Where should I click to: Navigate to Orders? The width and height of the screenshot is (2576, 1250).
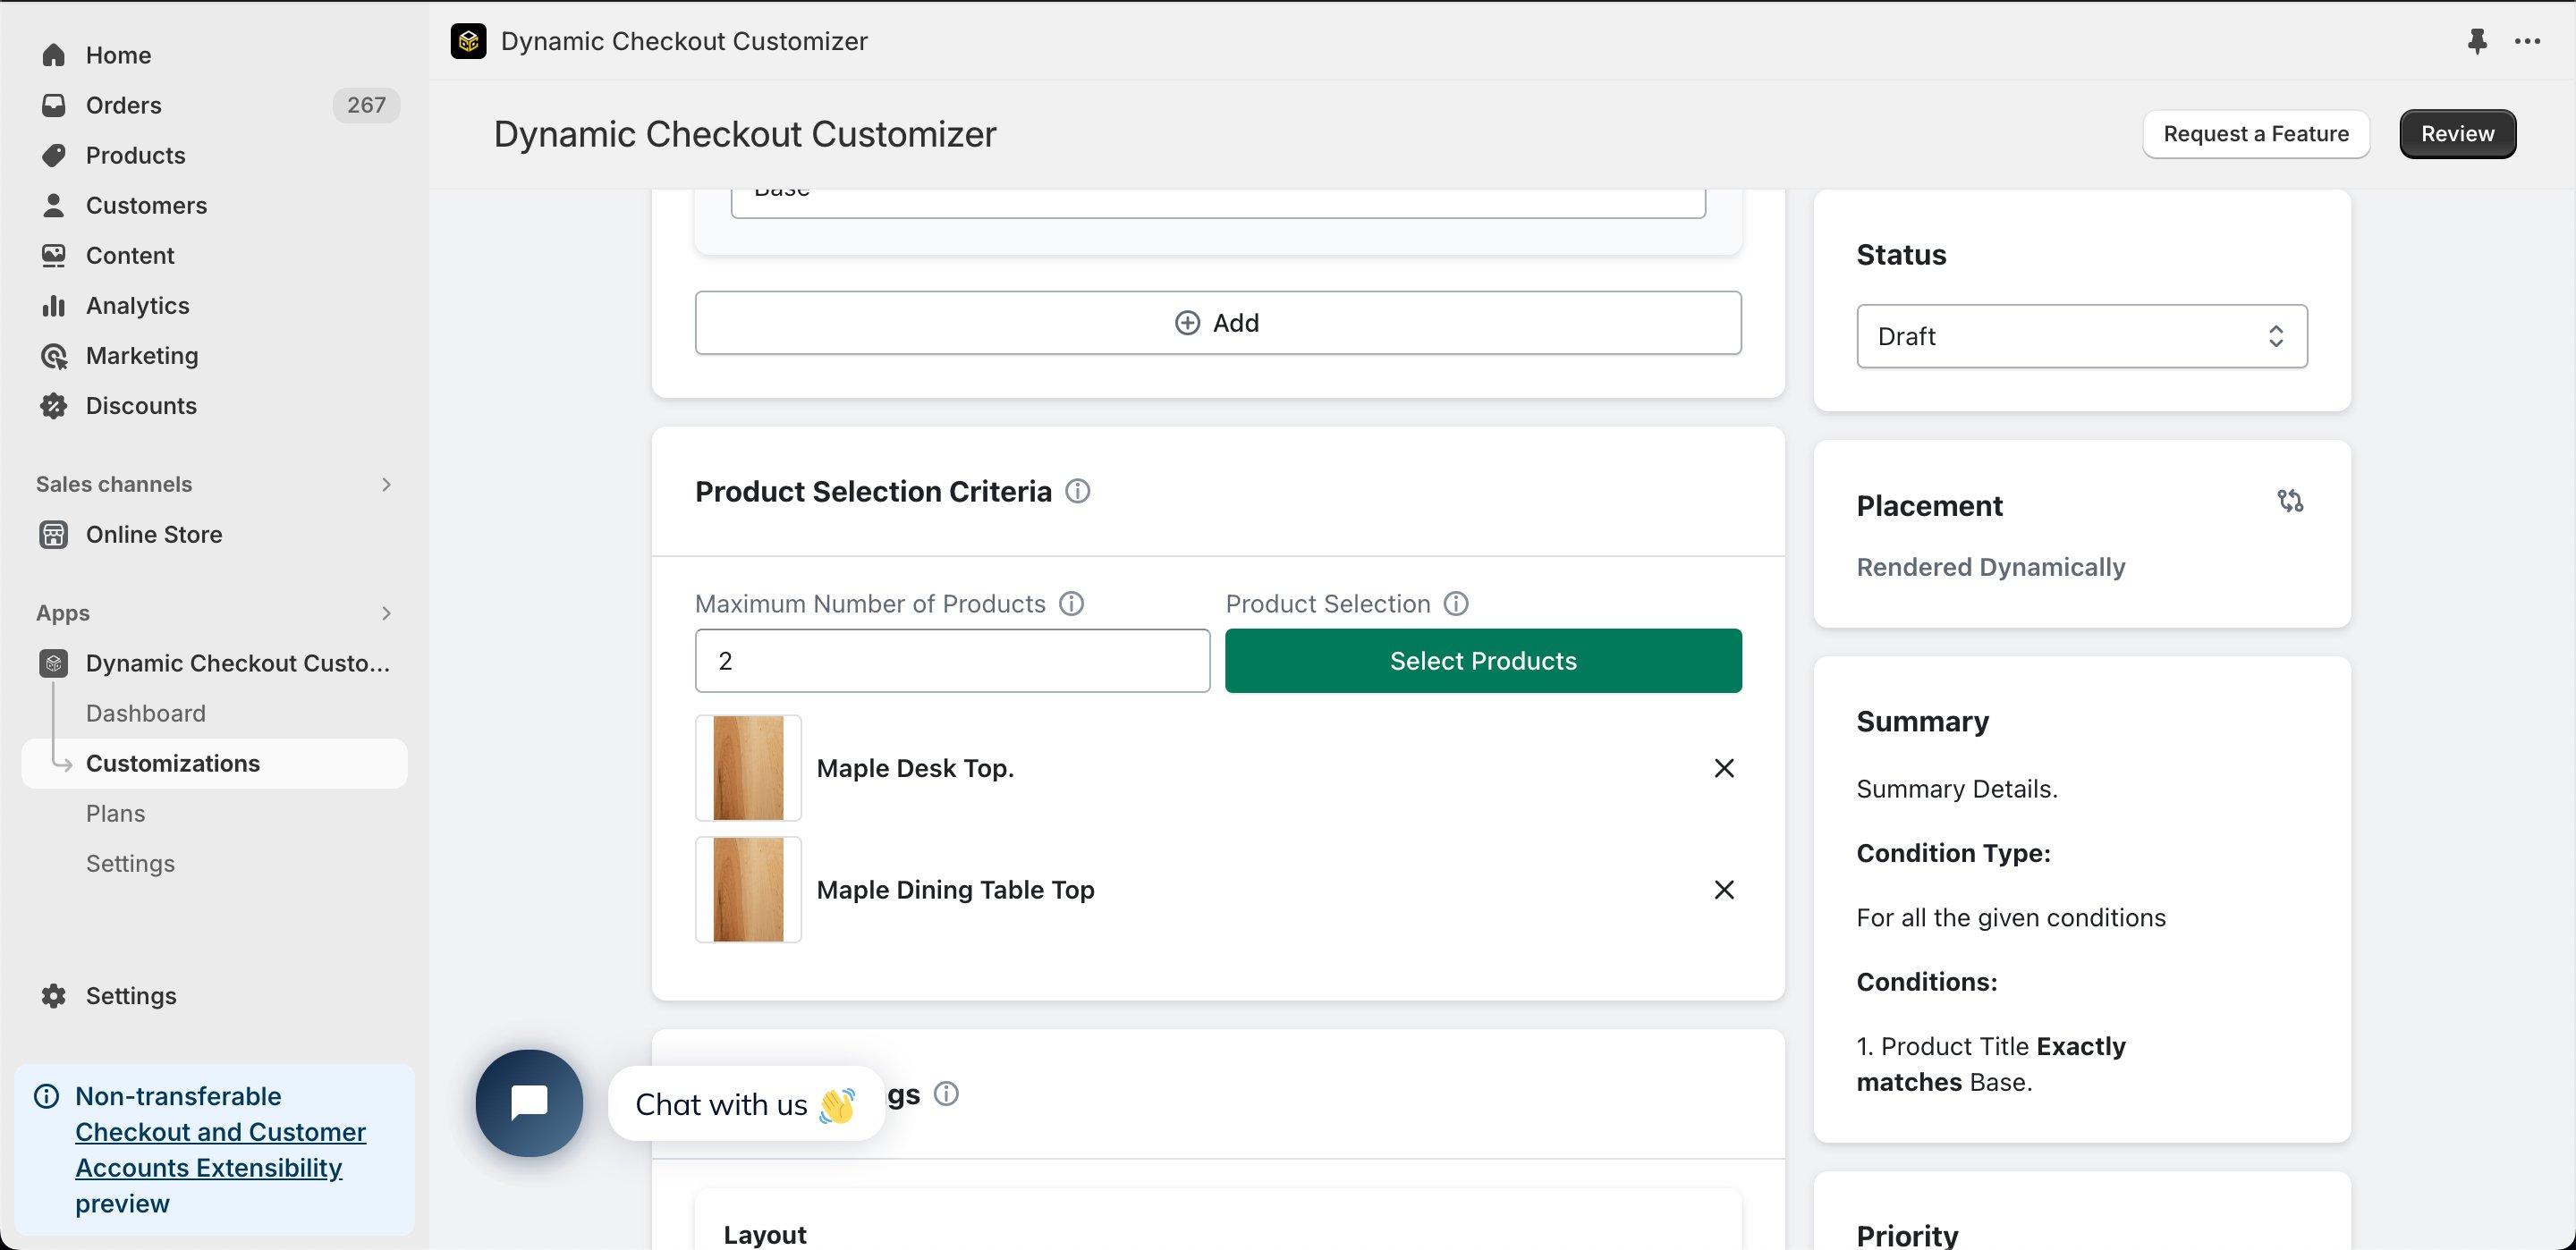tap(124, 105)
